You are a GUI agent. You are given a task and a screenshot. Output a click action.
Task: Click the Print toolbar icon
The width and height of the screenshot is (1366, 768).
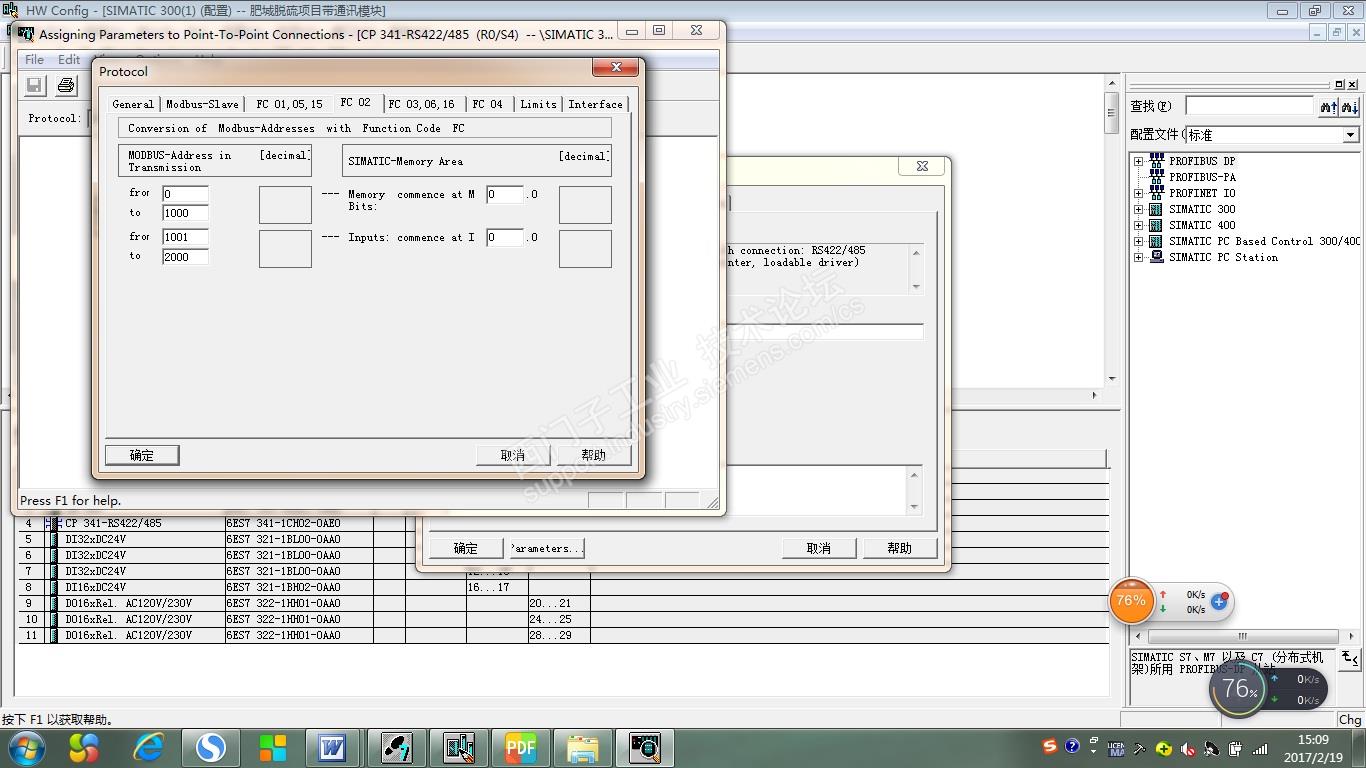point(66,85)
